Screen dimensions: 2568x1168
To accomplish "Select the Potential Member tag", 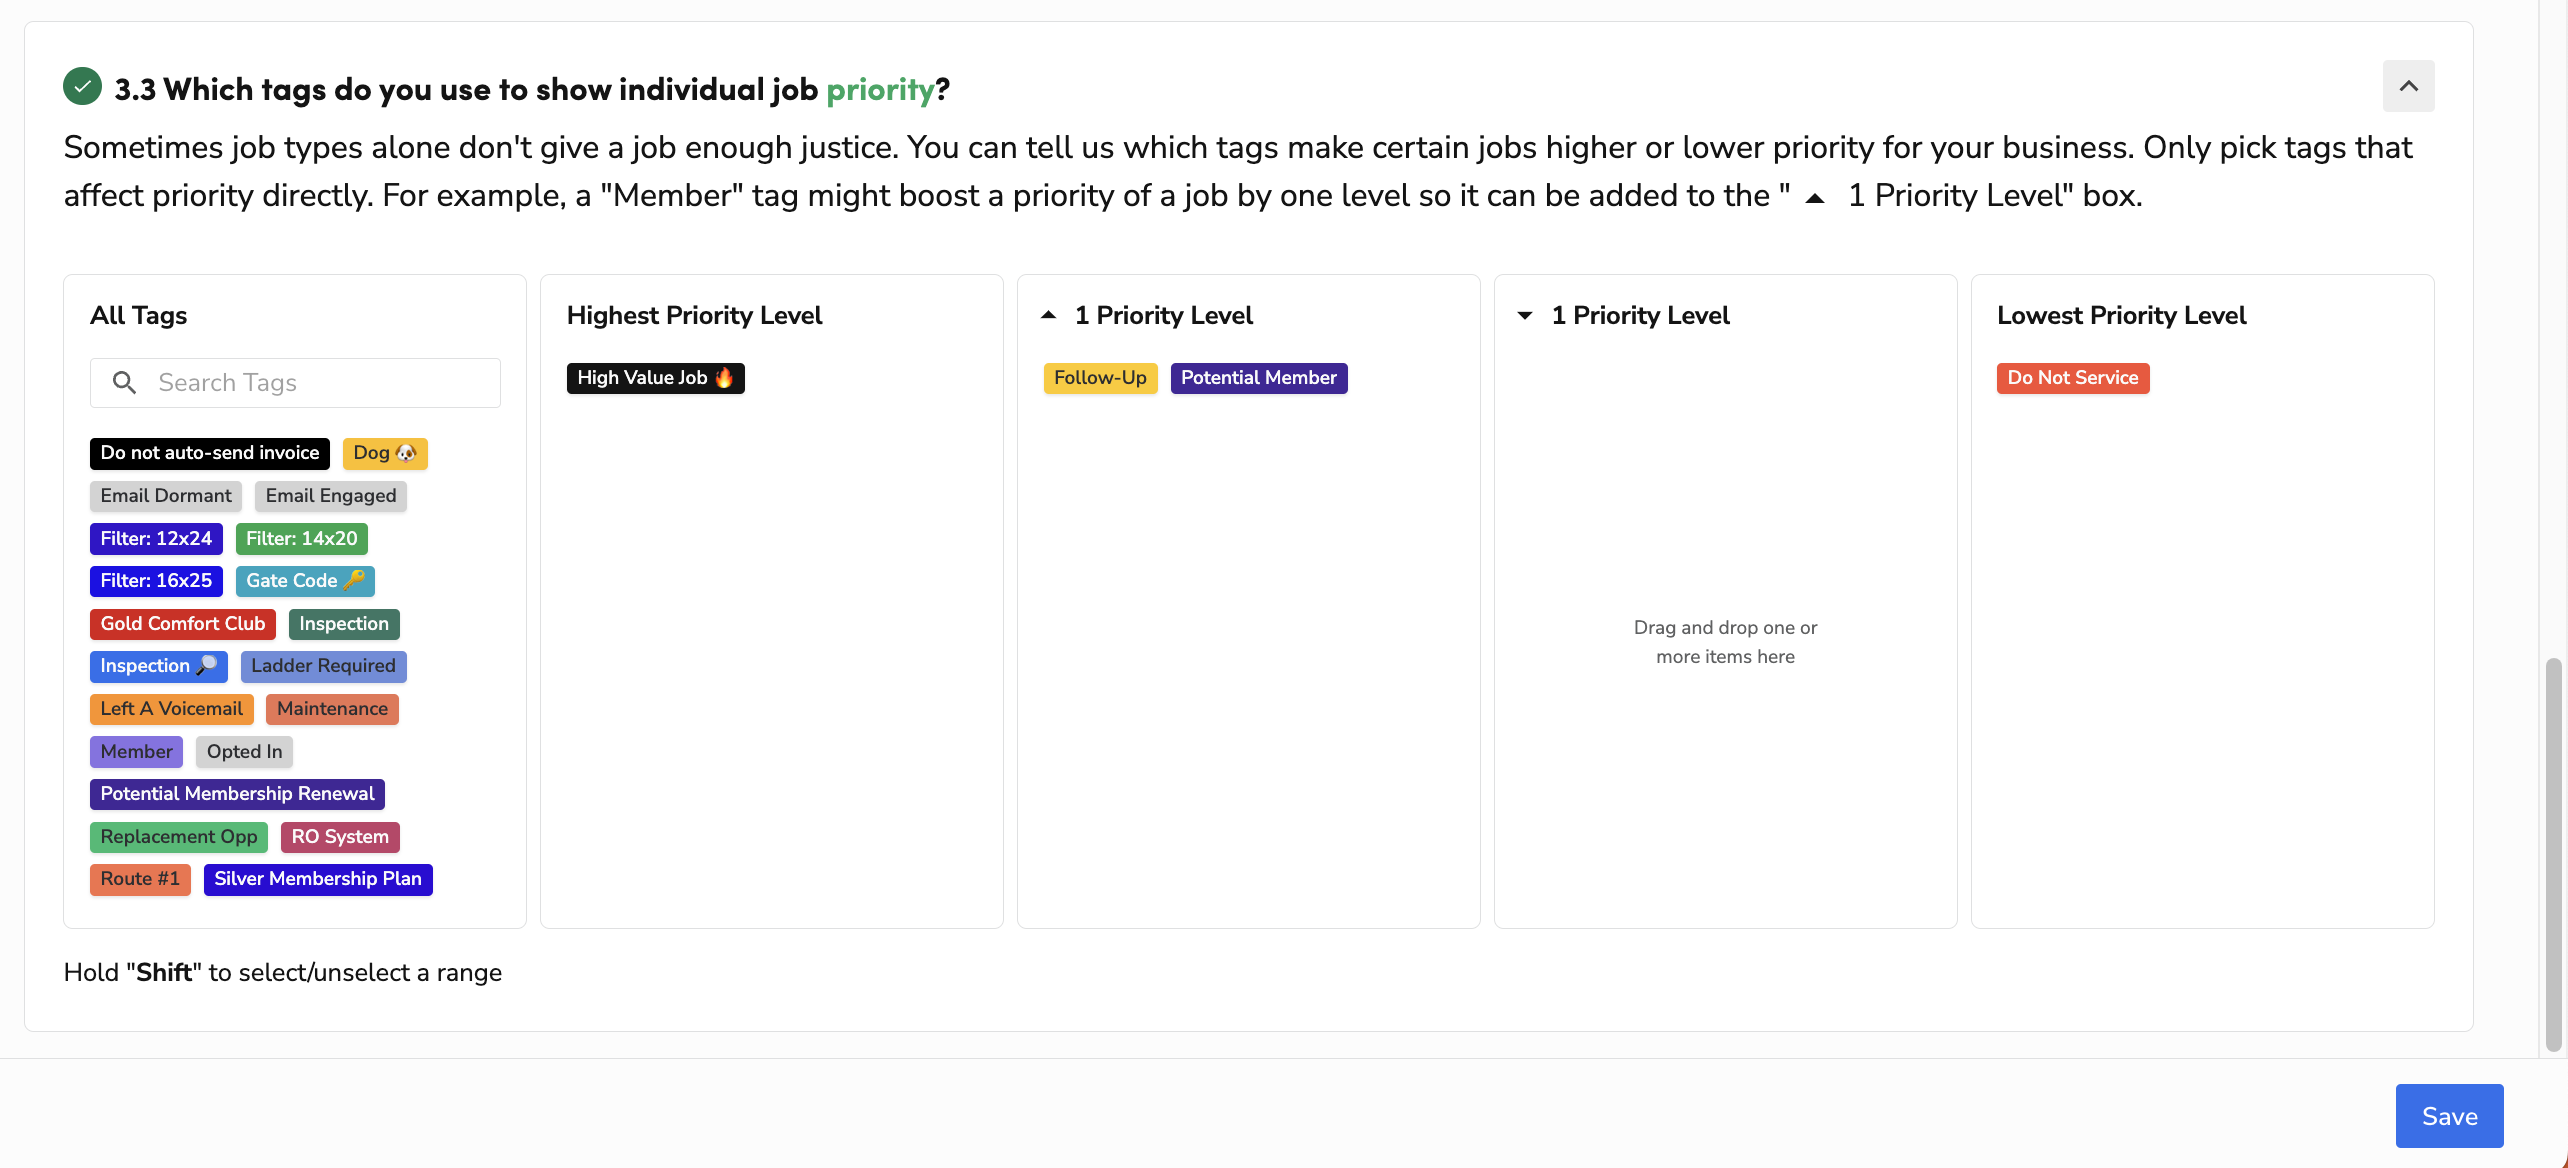I will pyautogui.click(x=1259, y=378).
